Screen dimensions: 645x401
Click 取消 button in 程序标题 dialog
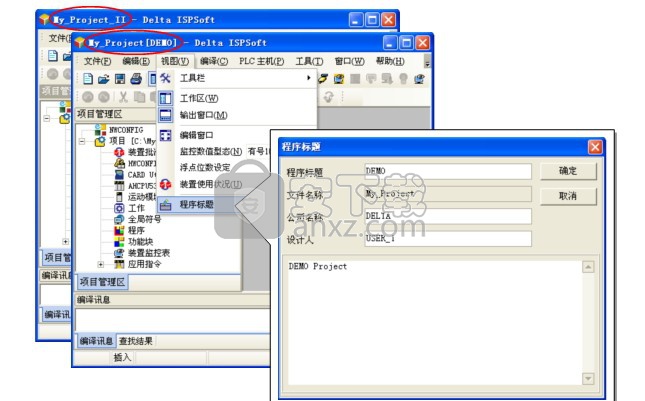click(x=568, y=196)
